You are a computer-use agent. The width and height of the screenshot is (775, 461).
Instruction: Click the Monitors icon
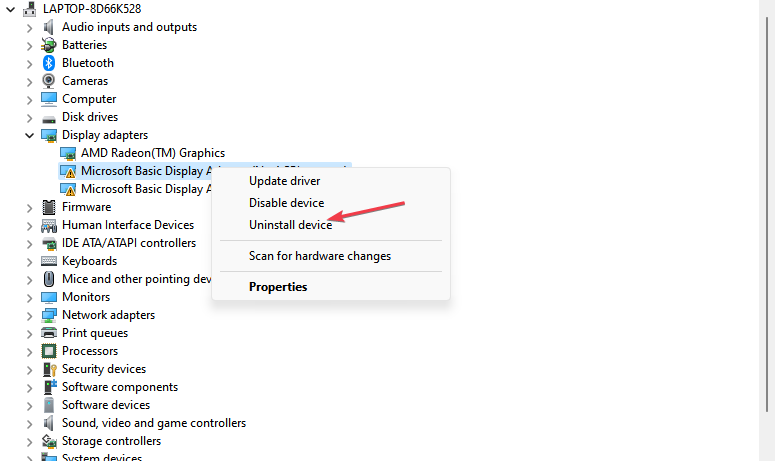(x=48, y=297)
